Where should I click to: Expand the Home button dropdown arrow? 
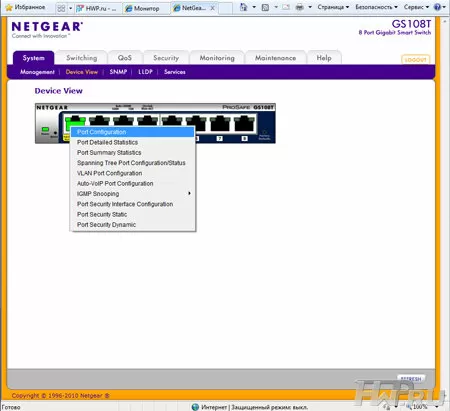pos(254,7)
